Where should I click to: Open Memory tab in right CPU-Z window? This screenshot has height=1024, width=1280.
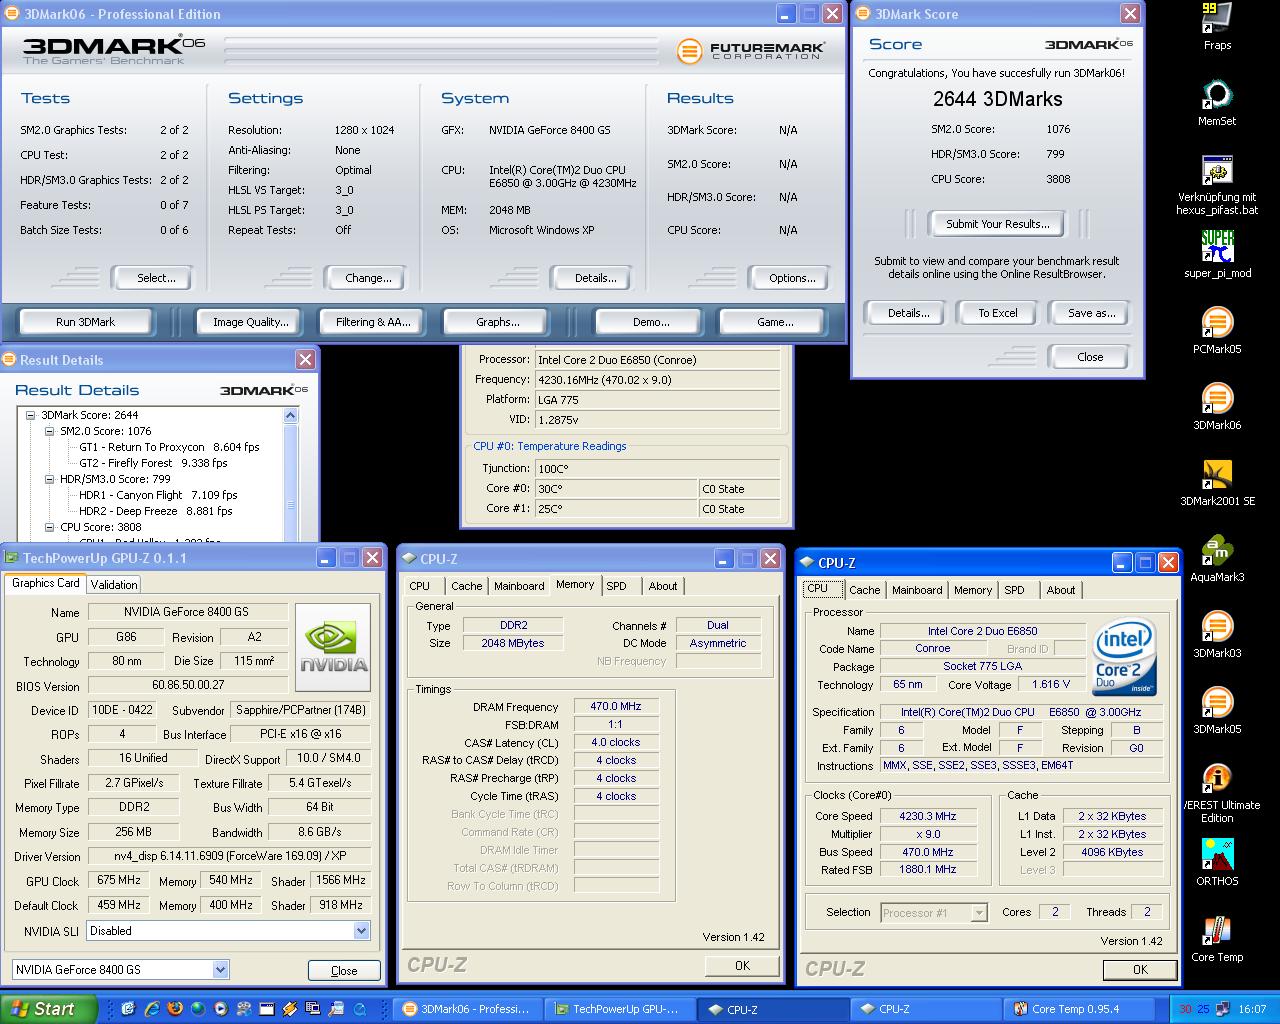(972, 590)
